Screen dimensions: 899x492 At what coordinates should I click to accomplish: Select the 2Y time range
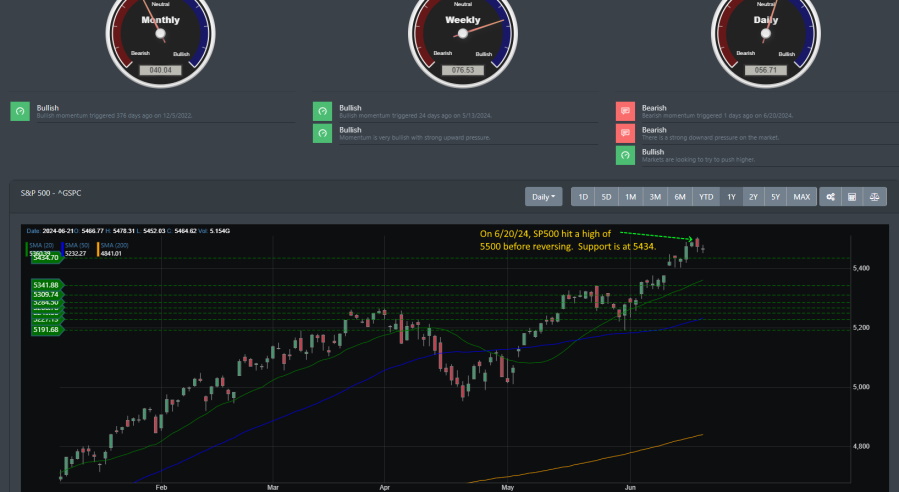[x=753, y=197]
